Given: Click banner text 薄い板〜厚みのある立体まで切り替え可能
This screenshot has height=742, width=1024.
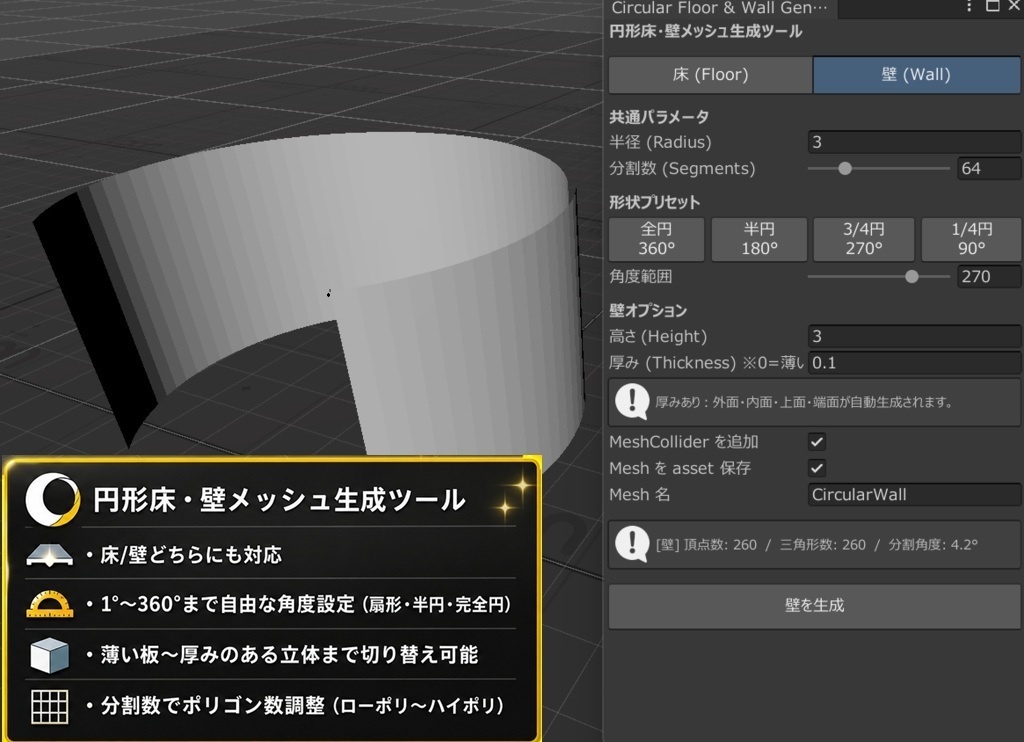Looking at the screenshot, I should 289,654.
